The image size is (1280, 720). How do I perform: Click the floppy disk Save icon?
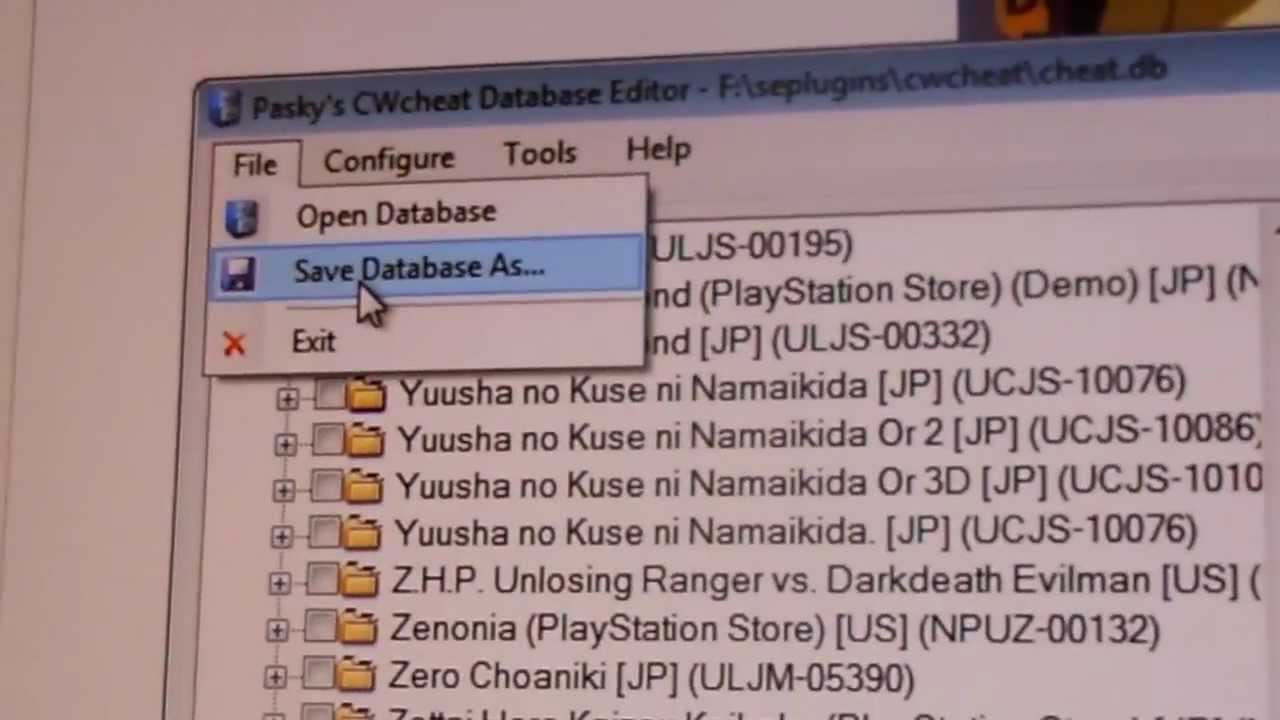(x=238, y=274)
